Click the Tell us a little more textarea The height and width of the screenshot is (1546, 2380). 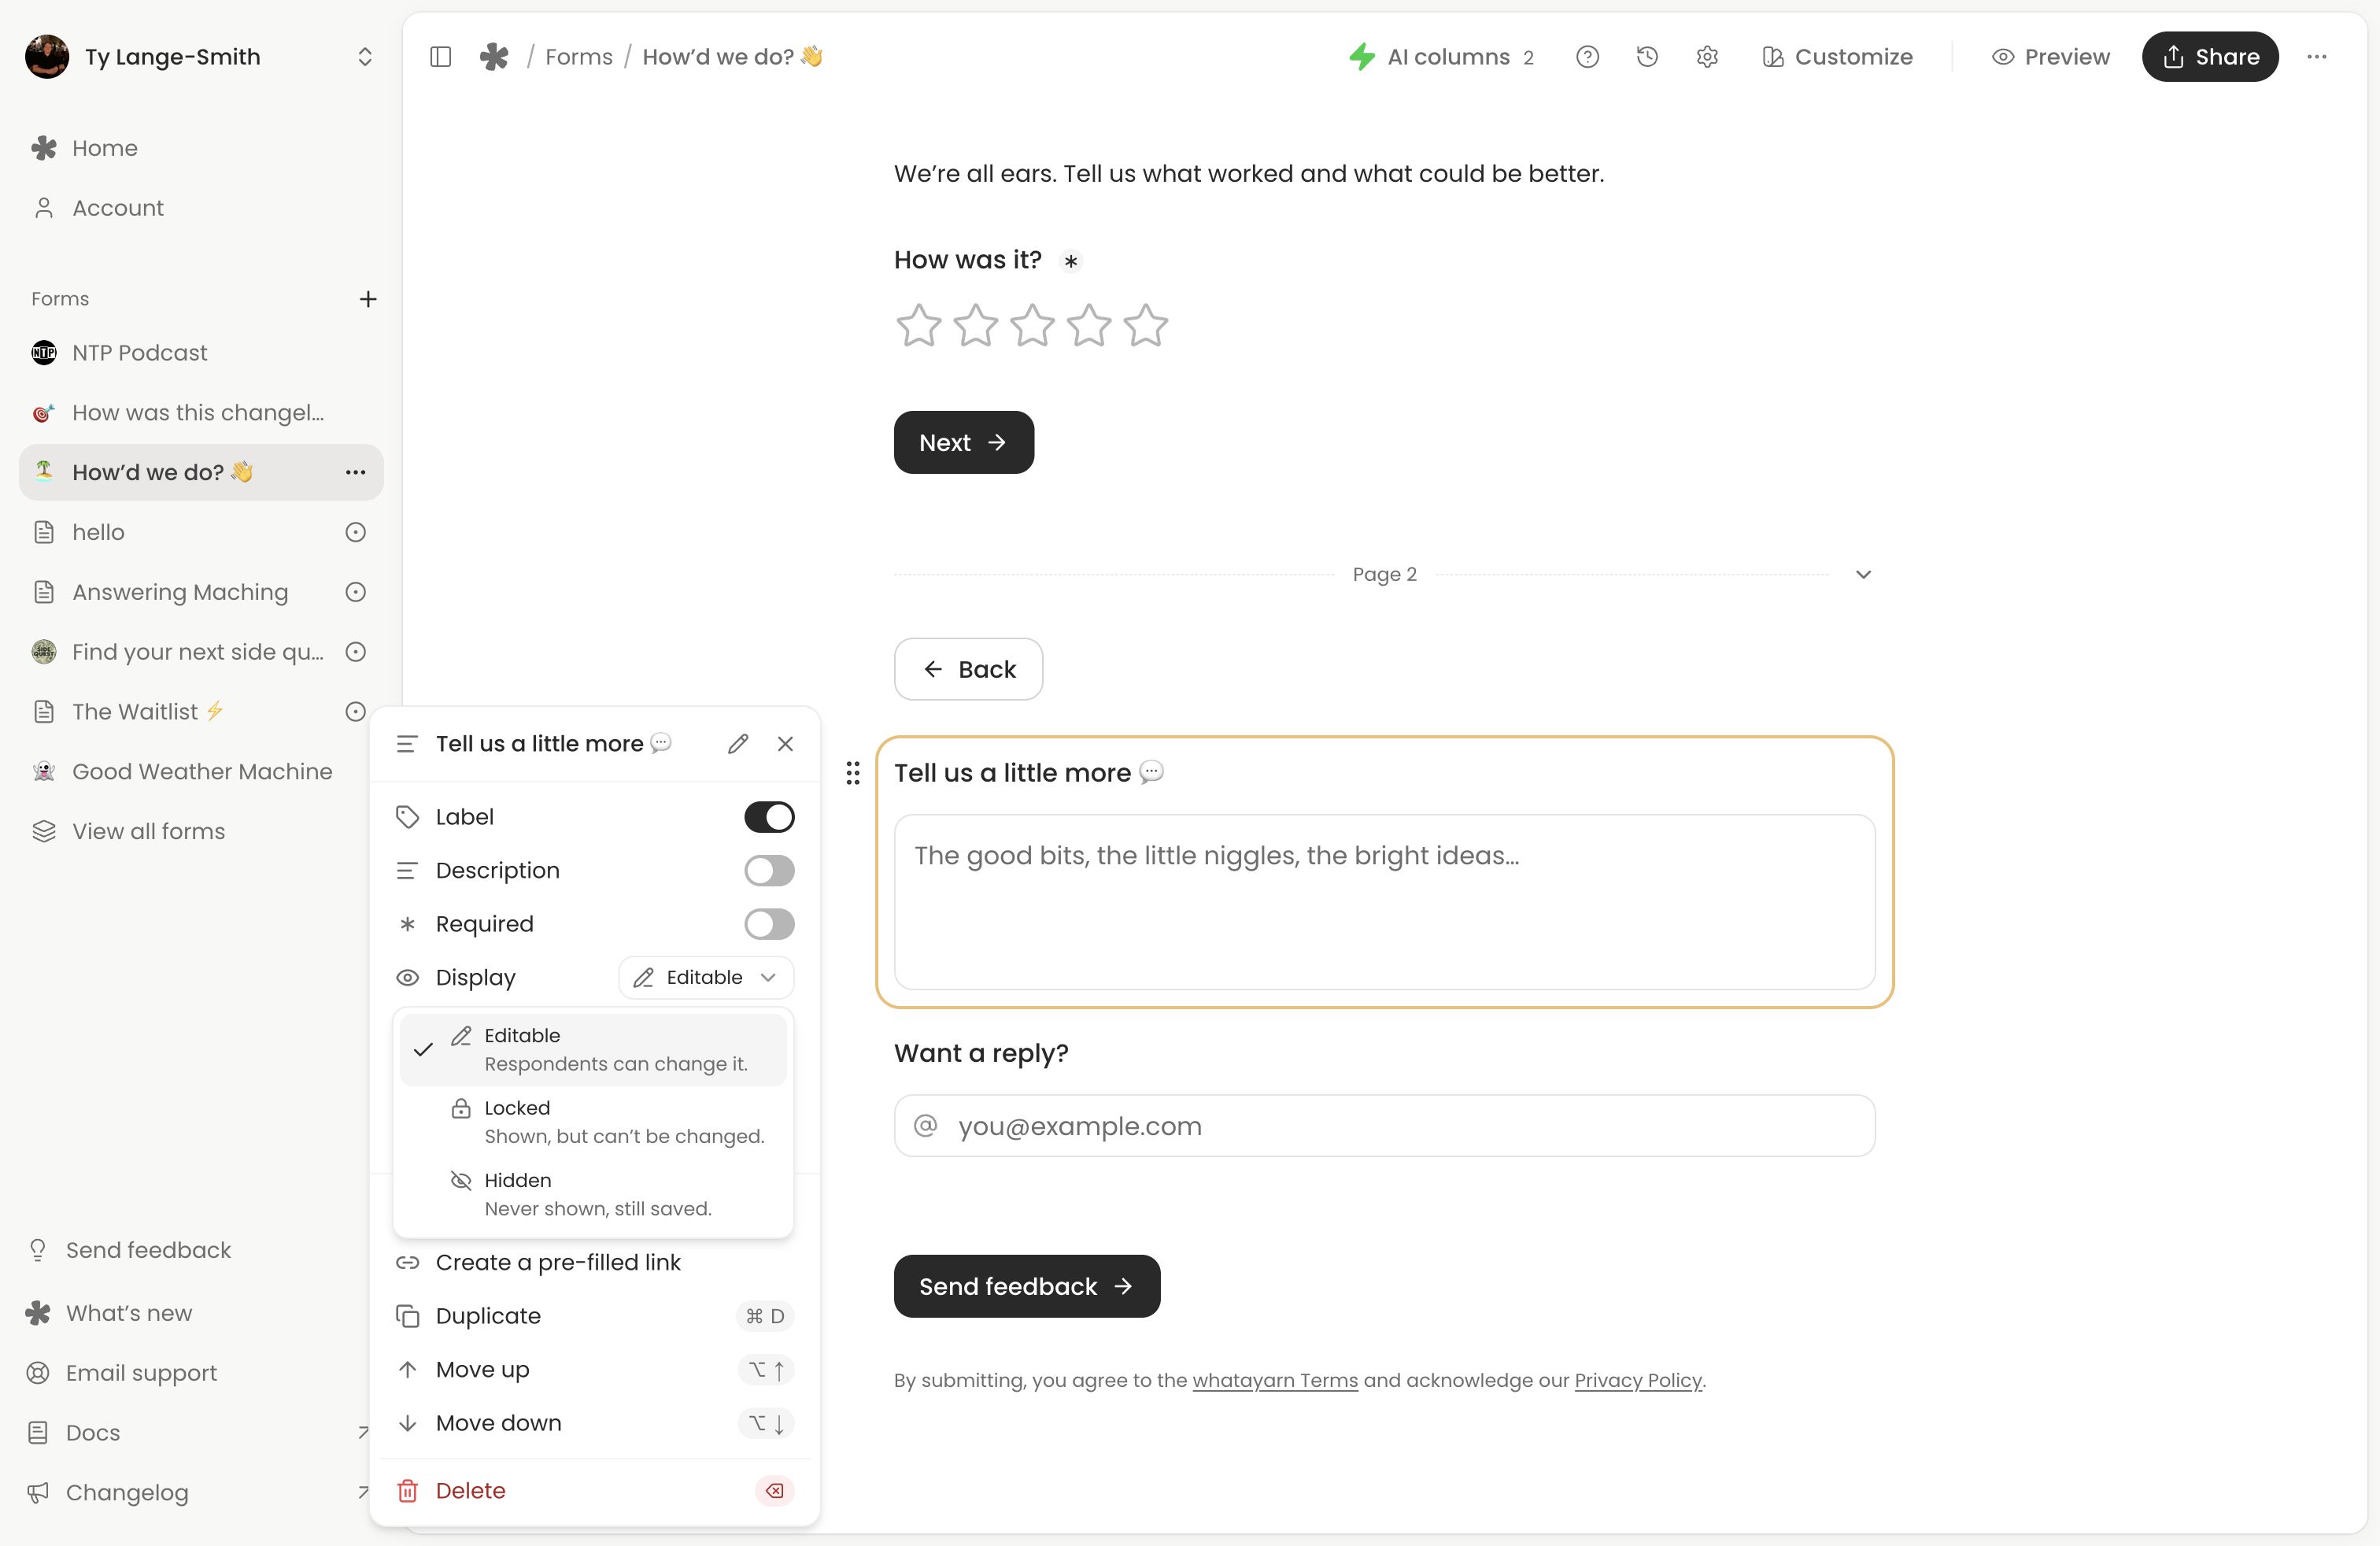tap(1384, 902)
